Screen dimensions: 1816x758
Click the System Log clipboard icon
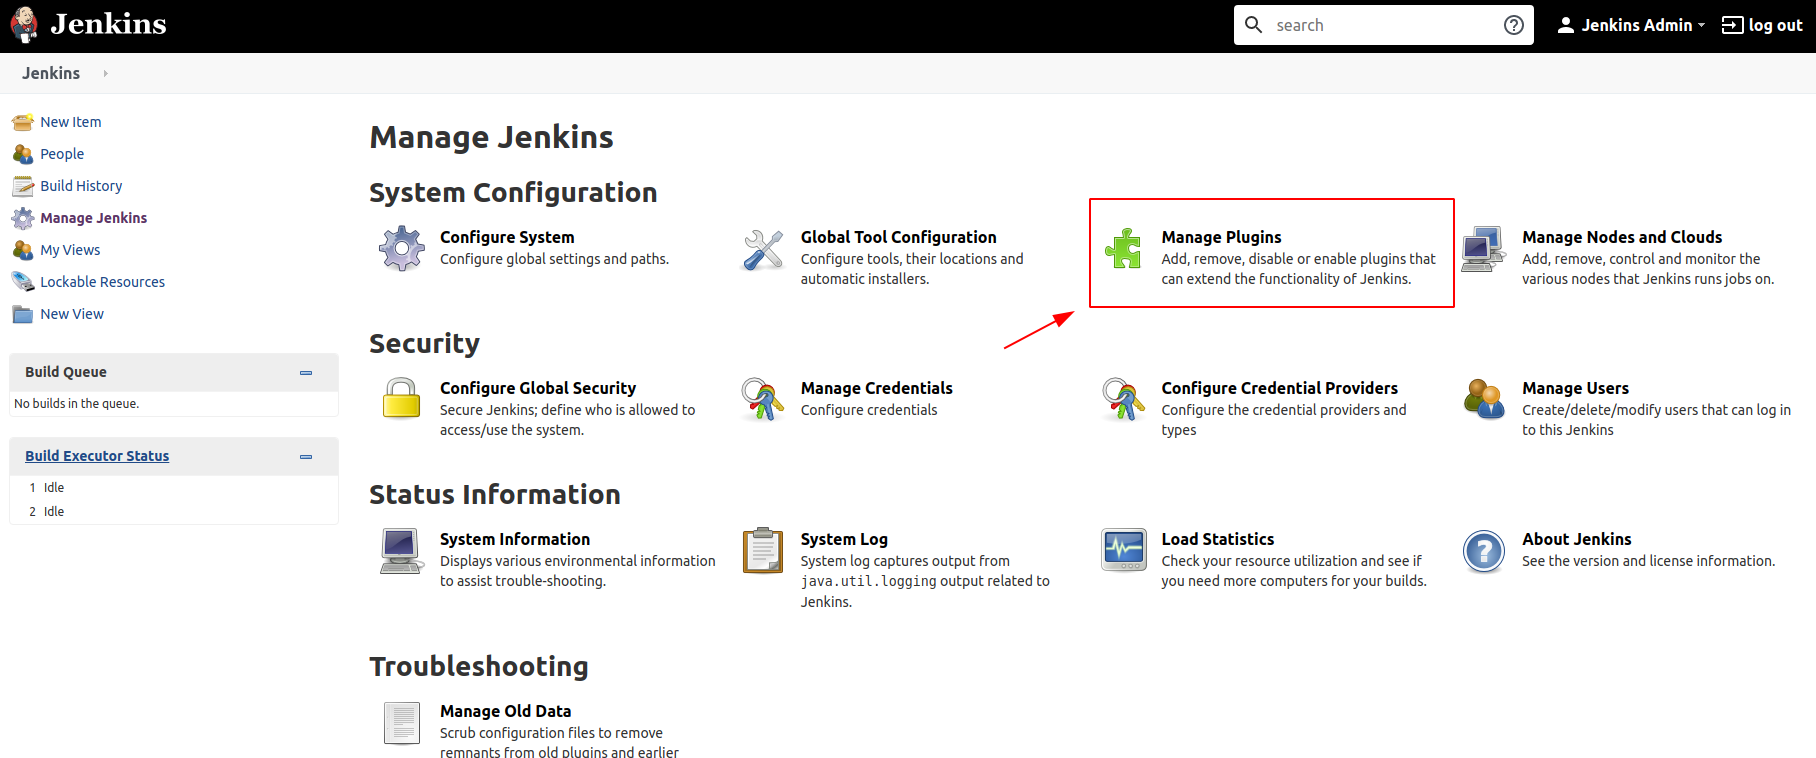point(763,550)
